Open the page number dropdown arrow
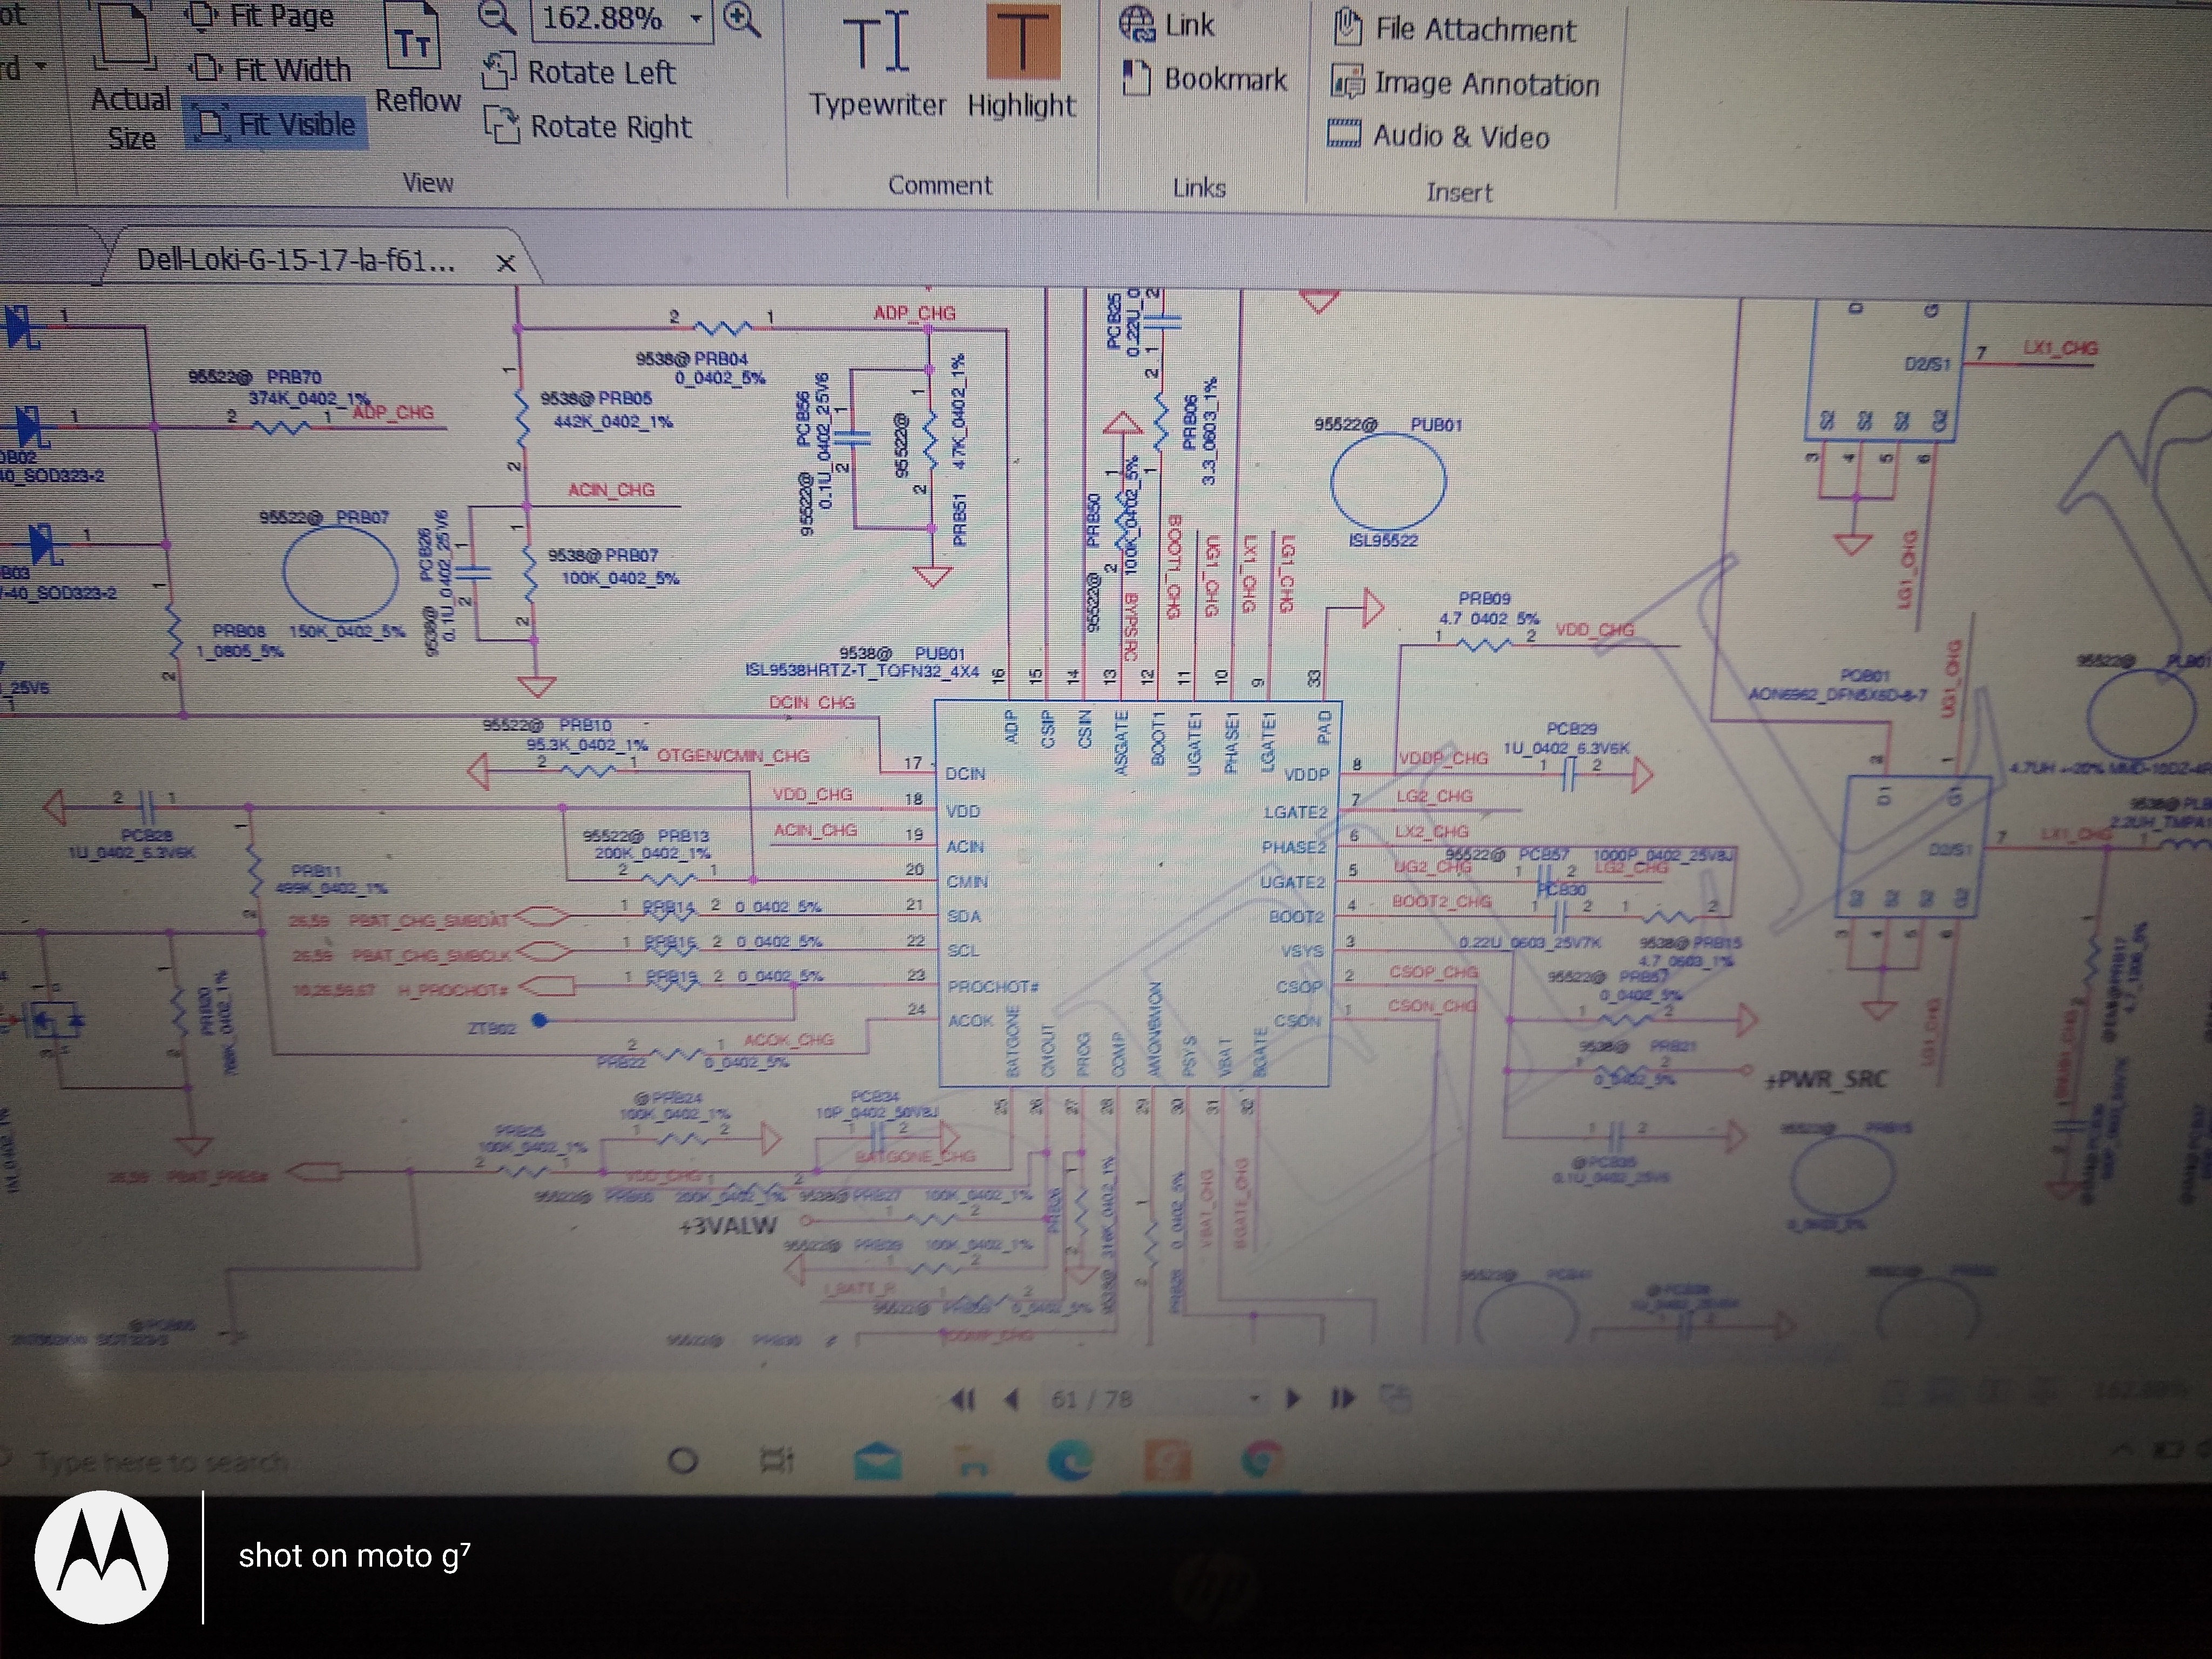 (1254, 1399)
